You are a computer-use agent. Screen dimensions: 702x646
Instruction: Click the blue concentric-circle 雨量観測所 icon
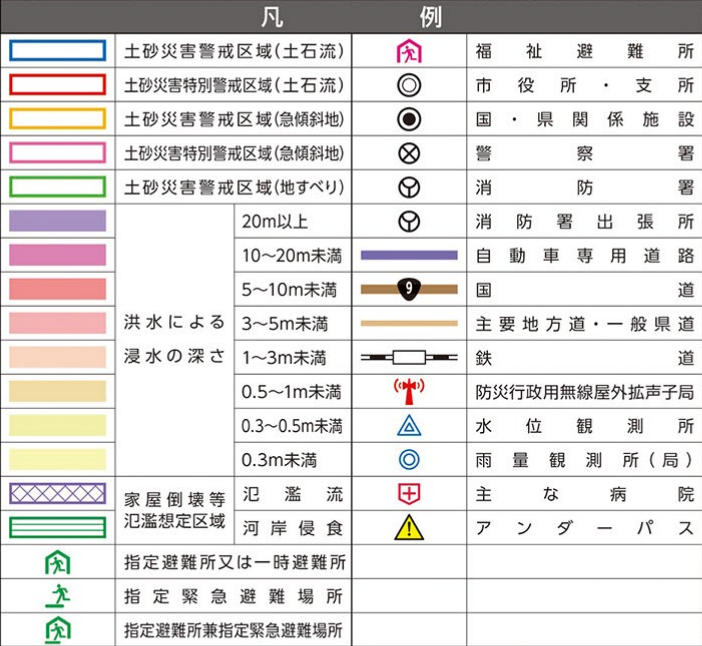pos(408,460)
